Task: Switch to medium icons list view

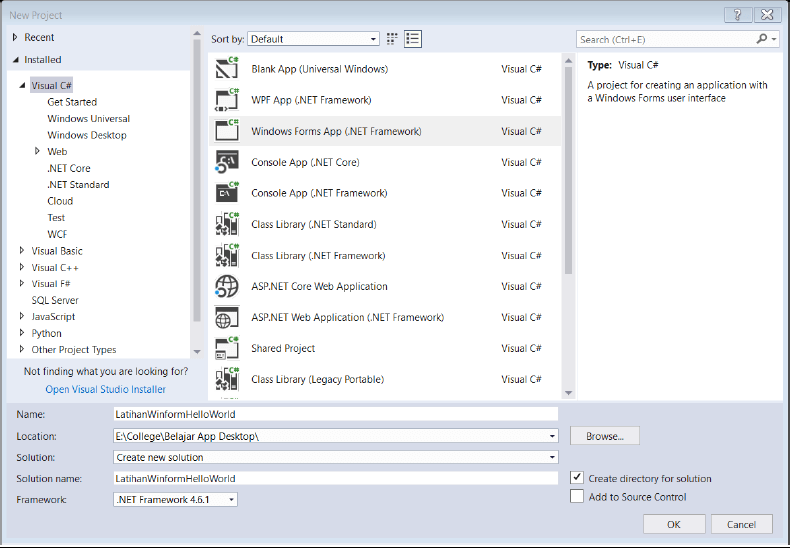Action: (413, 39)
